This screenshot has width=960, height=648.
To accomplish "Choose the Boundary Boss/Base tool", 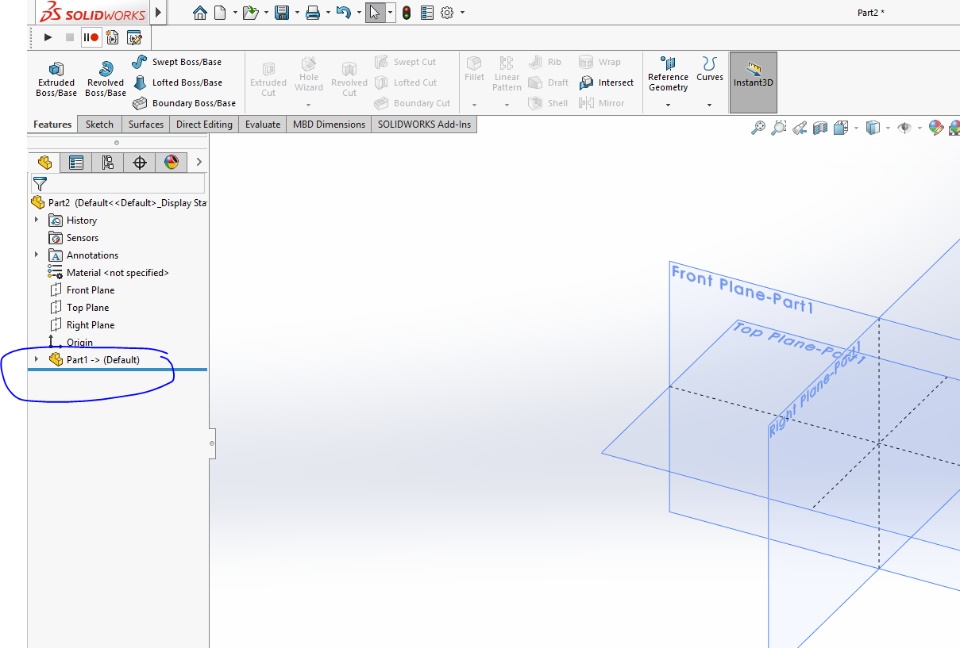I will coord(184,103).
